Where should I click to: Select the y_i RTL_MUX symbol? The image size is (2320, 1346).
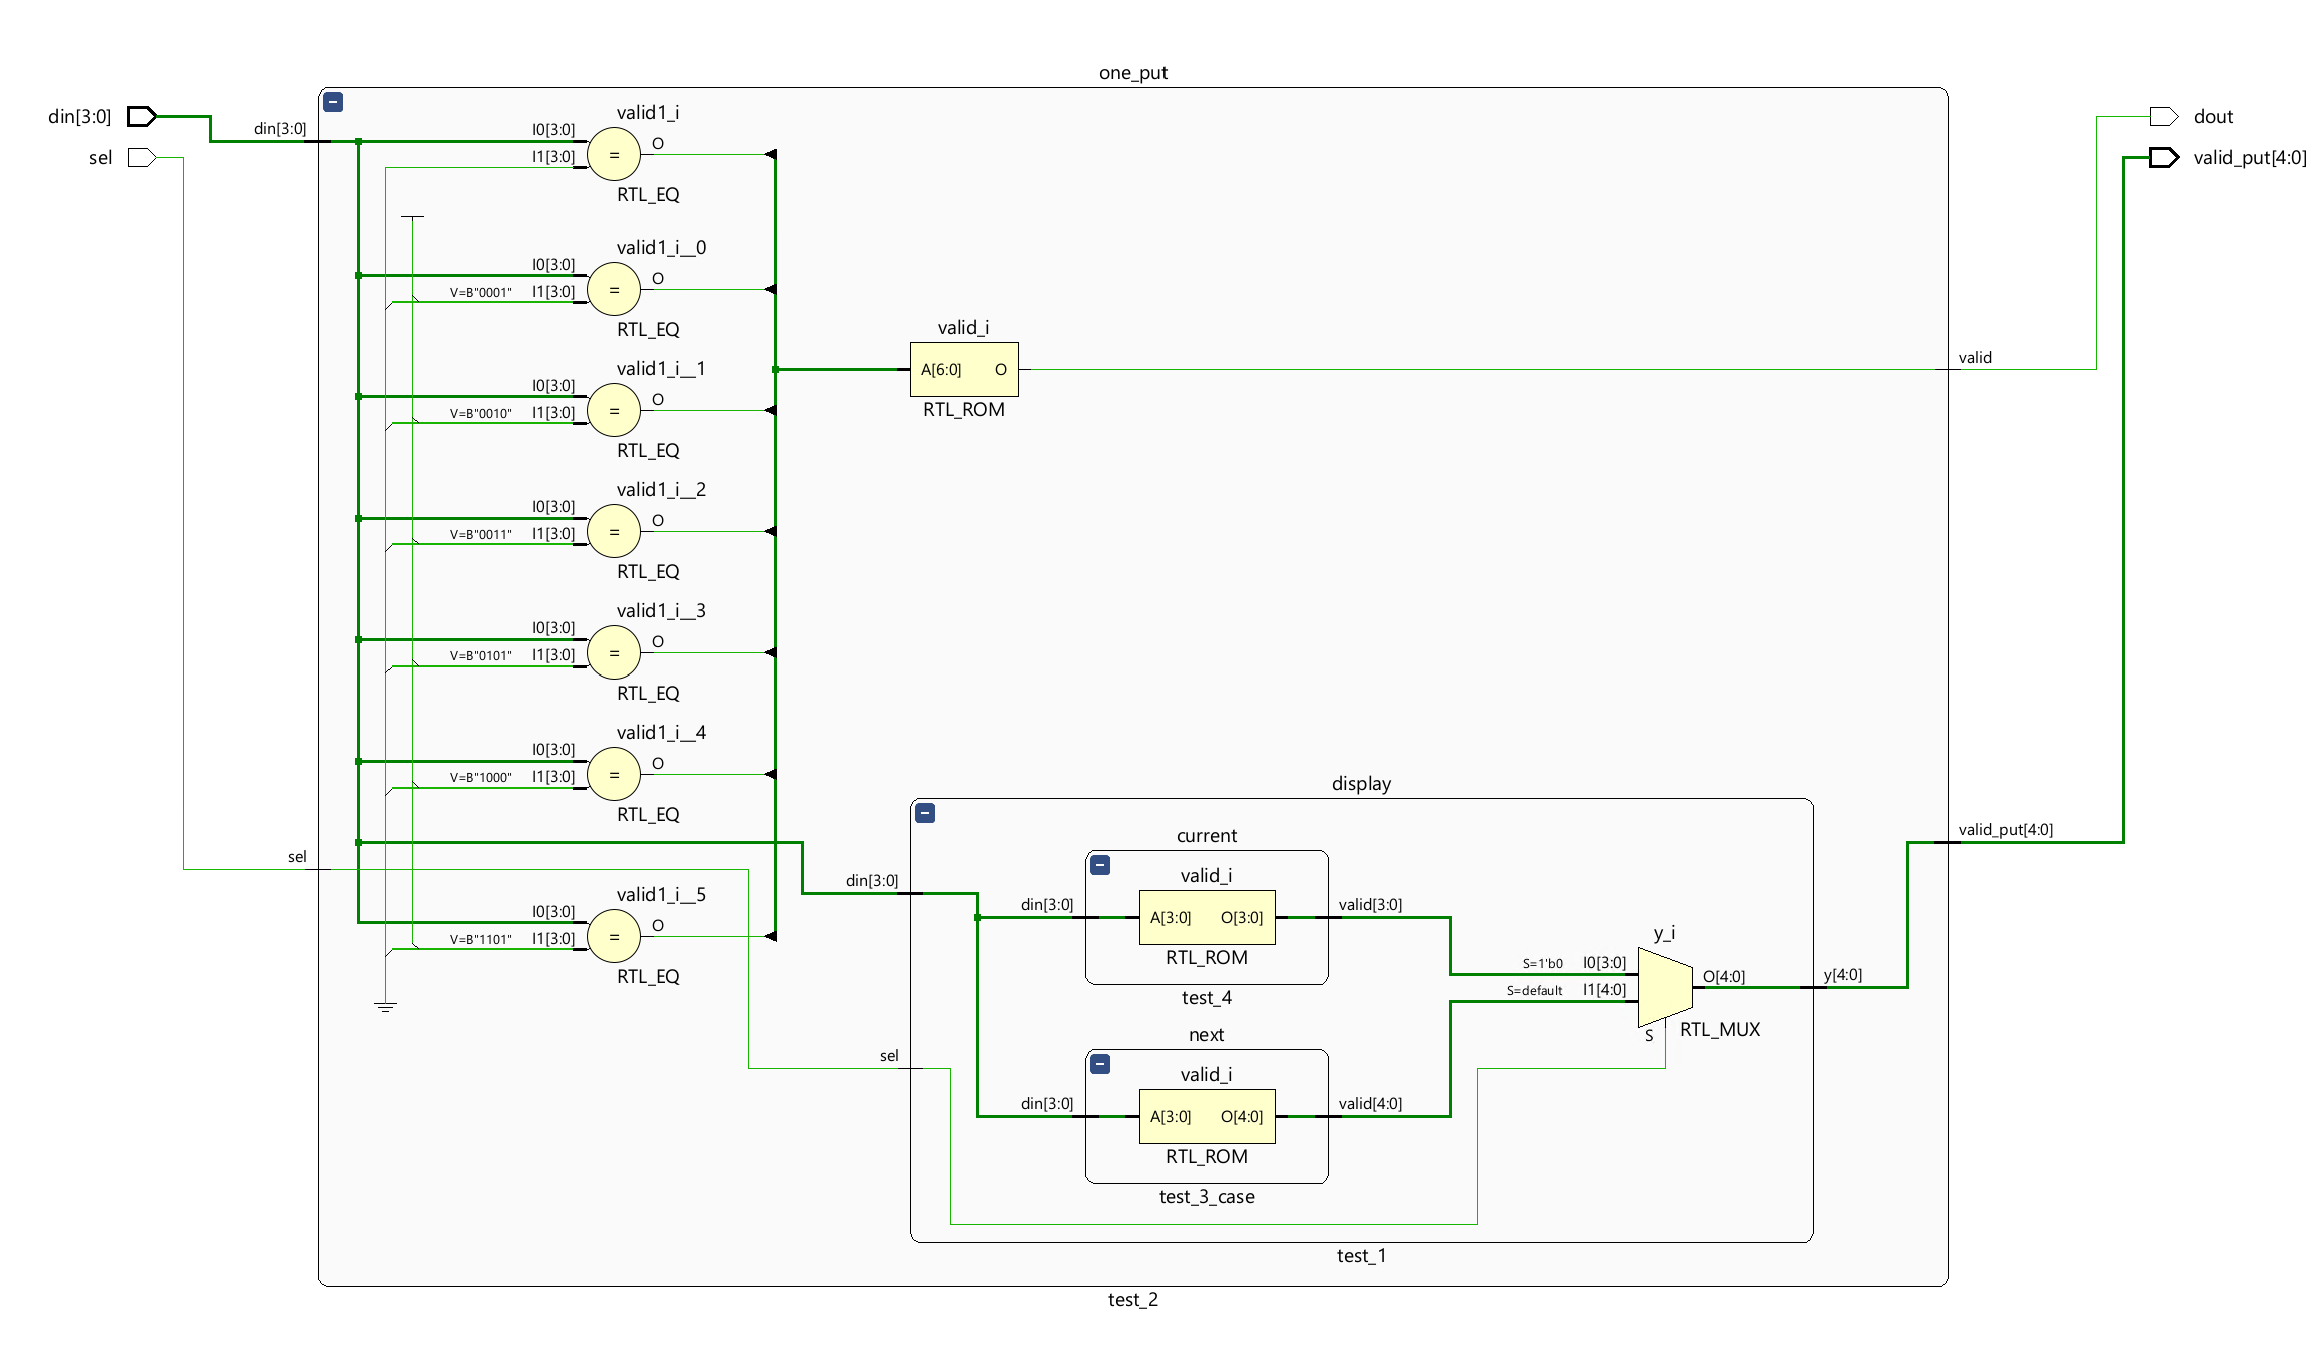coord(1665,987)
